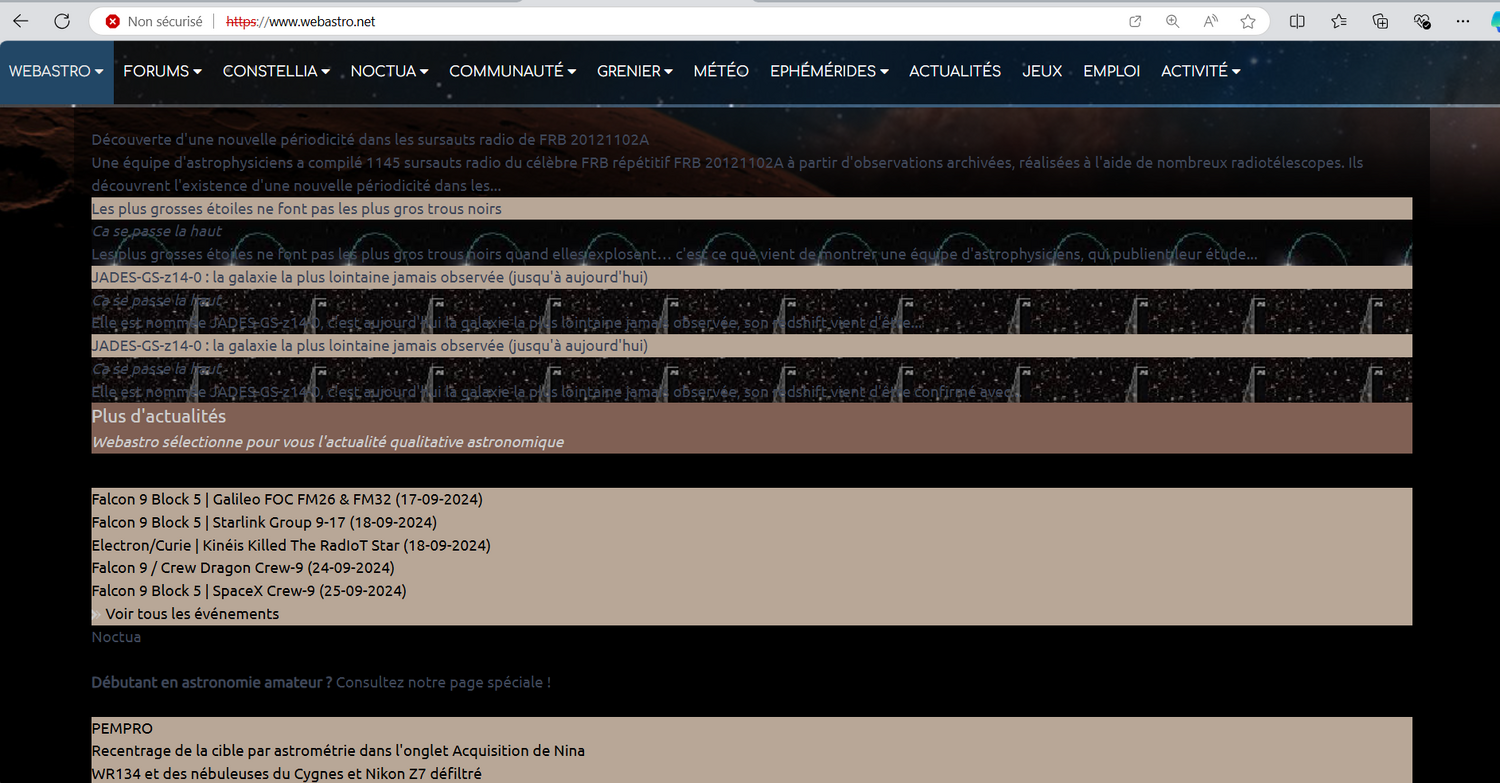
Task: Click the website address in the URL bar
Action: pyautogui.click(x=301, y=21)
